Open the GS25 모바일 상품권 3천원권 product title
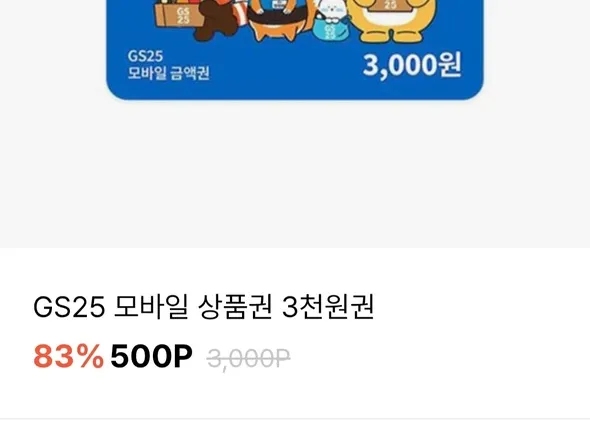 click(204, 307)
